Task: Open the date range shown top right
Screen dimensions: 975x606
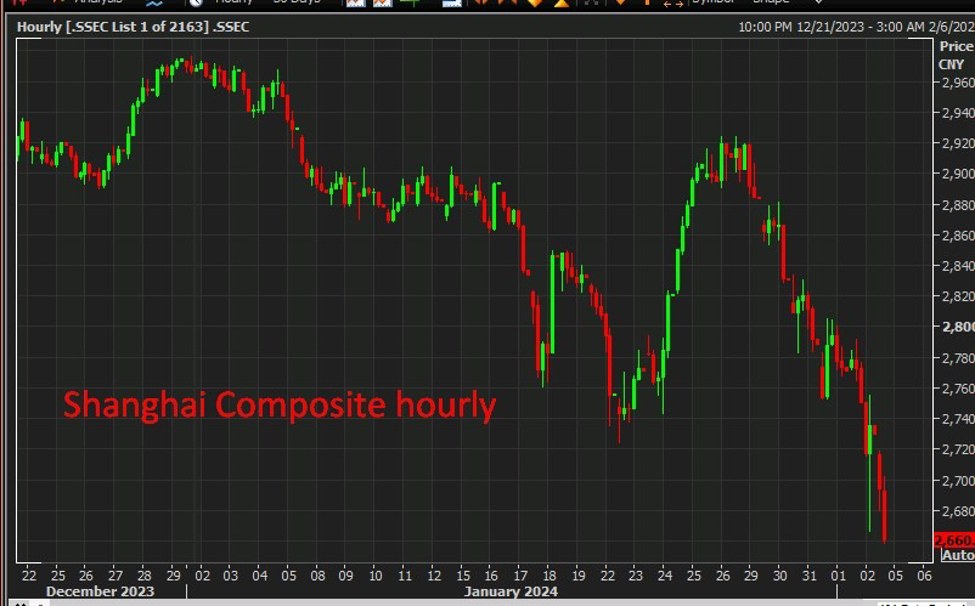Action: point(855,27)
